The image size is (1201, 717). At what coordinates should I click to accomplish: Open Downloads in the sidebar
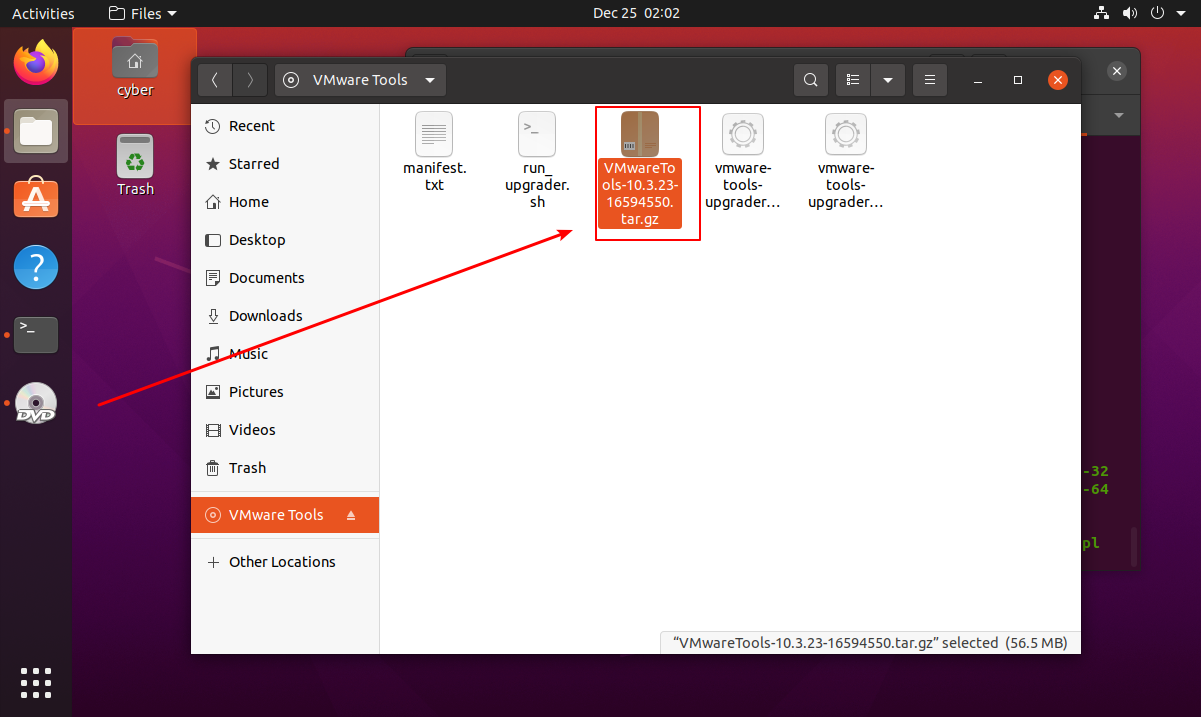pos(285,316)
